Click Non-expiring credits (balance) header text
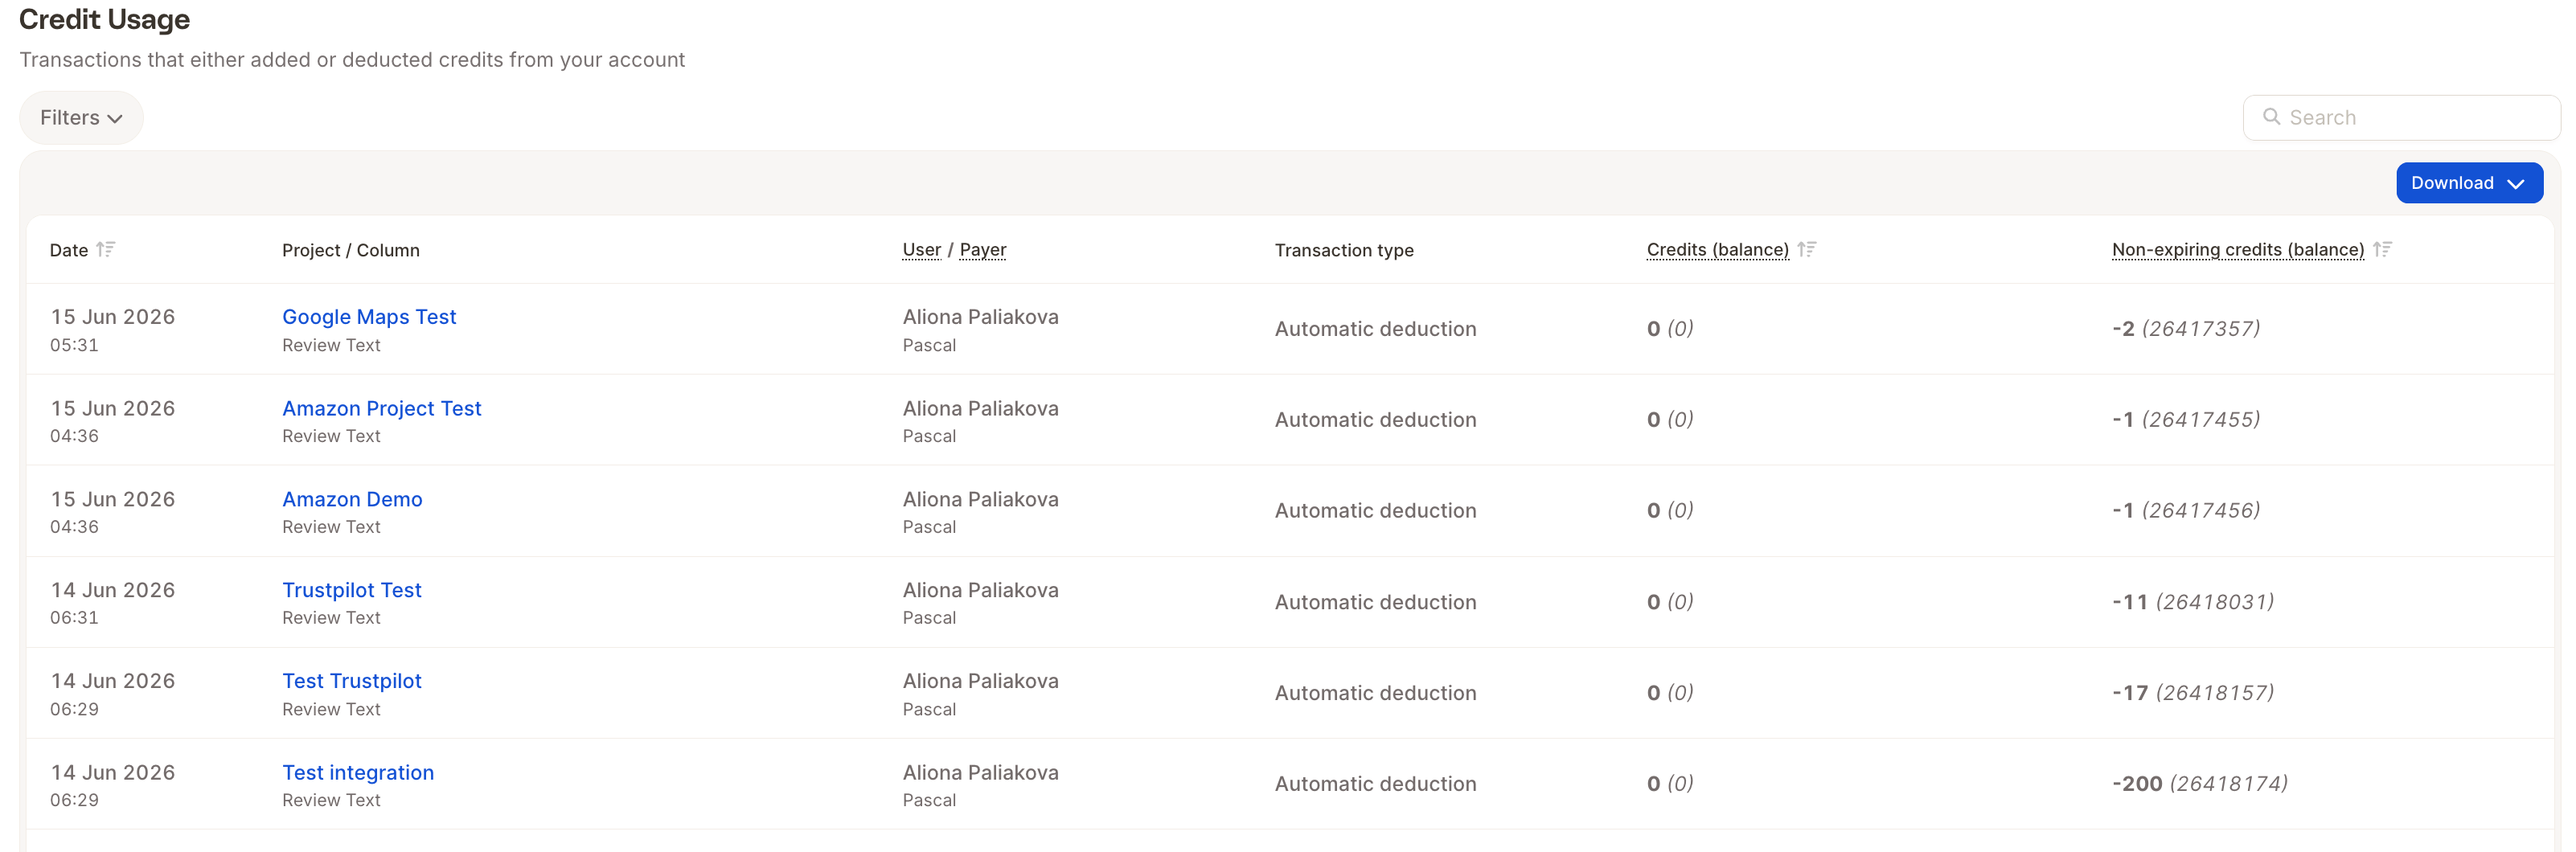Viewport: 2576px width, 852px height. coord(2238,250)
